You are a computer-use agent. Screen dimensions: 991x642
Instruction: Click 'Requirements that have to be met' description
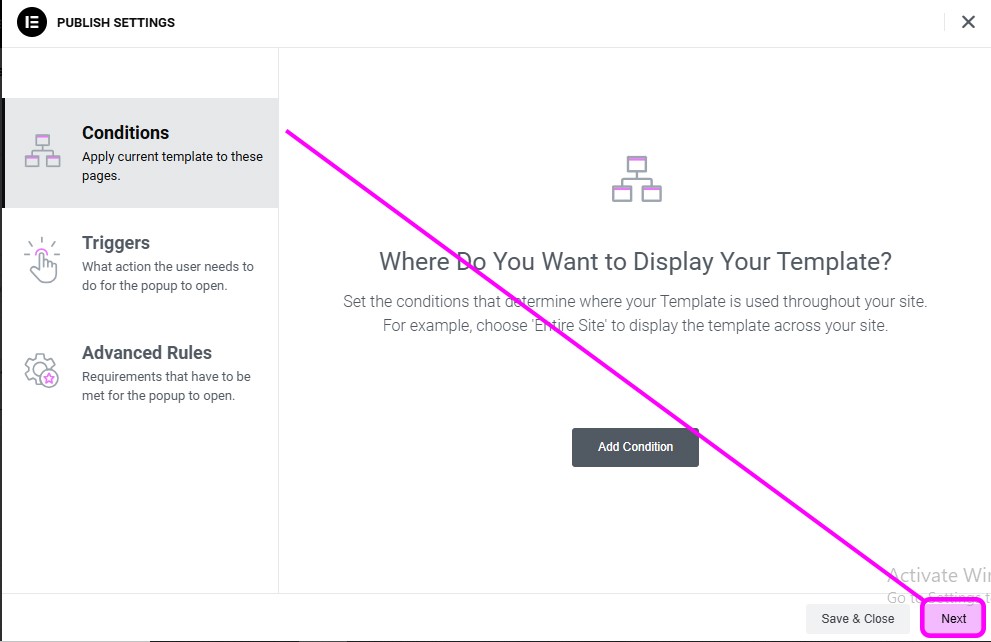166,386
